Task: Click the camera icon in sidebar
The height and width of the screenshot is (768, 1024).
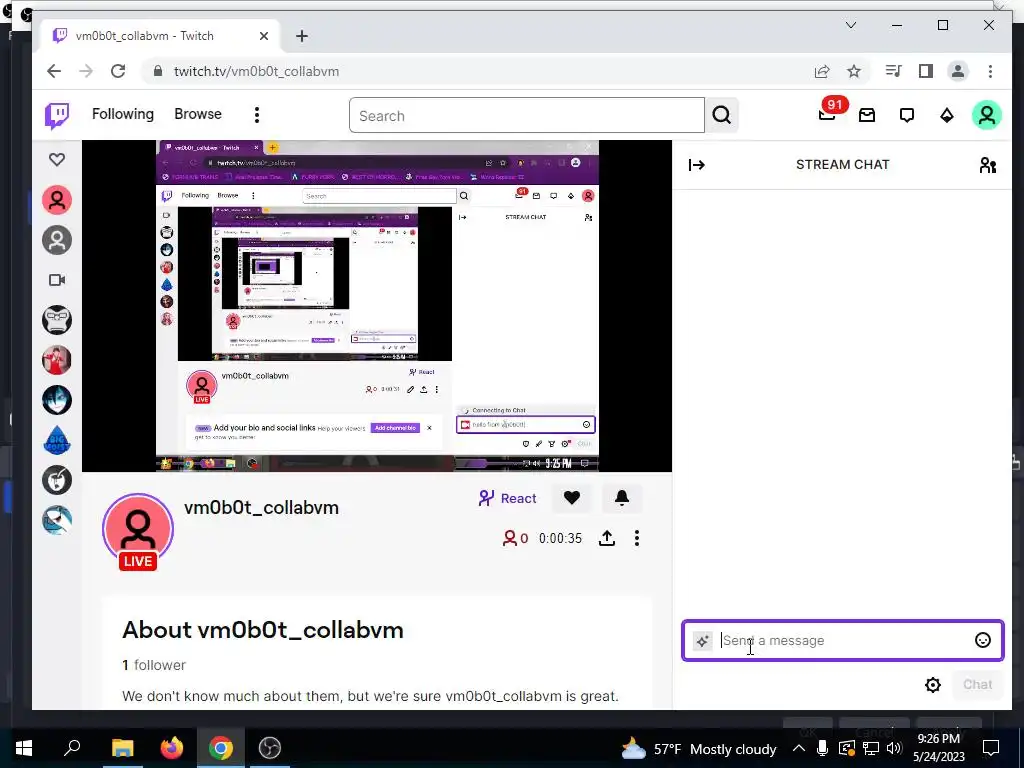Action: 57,280
